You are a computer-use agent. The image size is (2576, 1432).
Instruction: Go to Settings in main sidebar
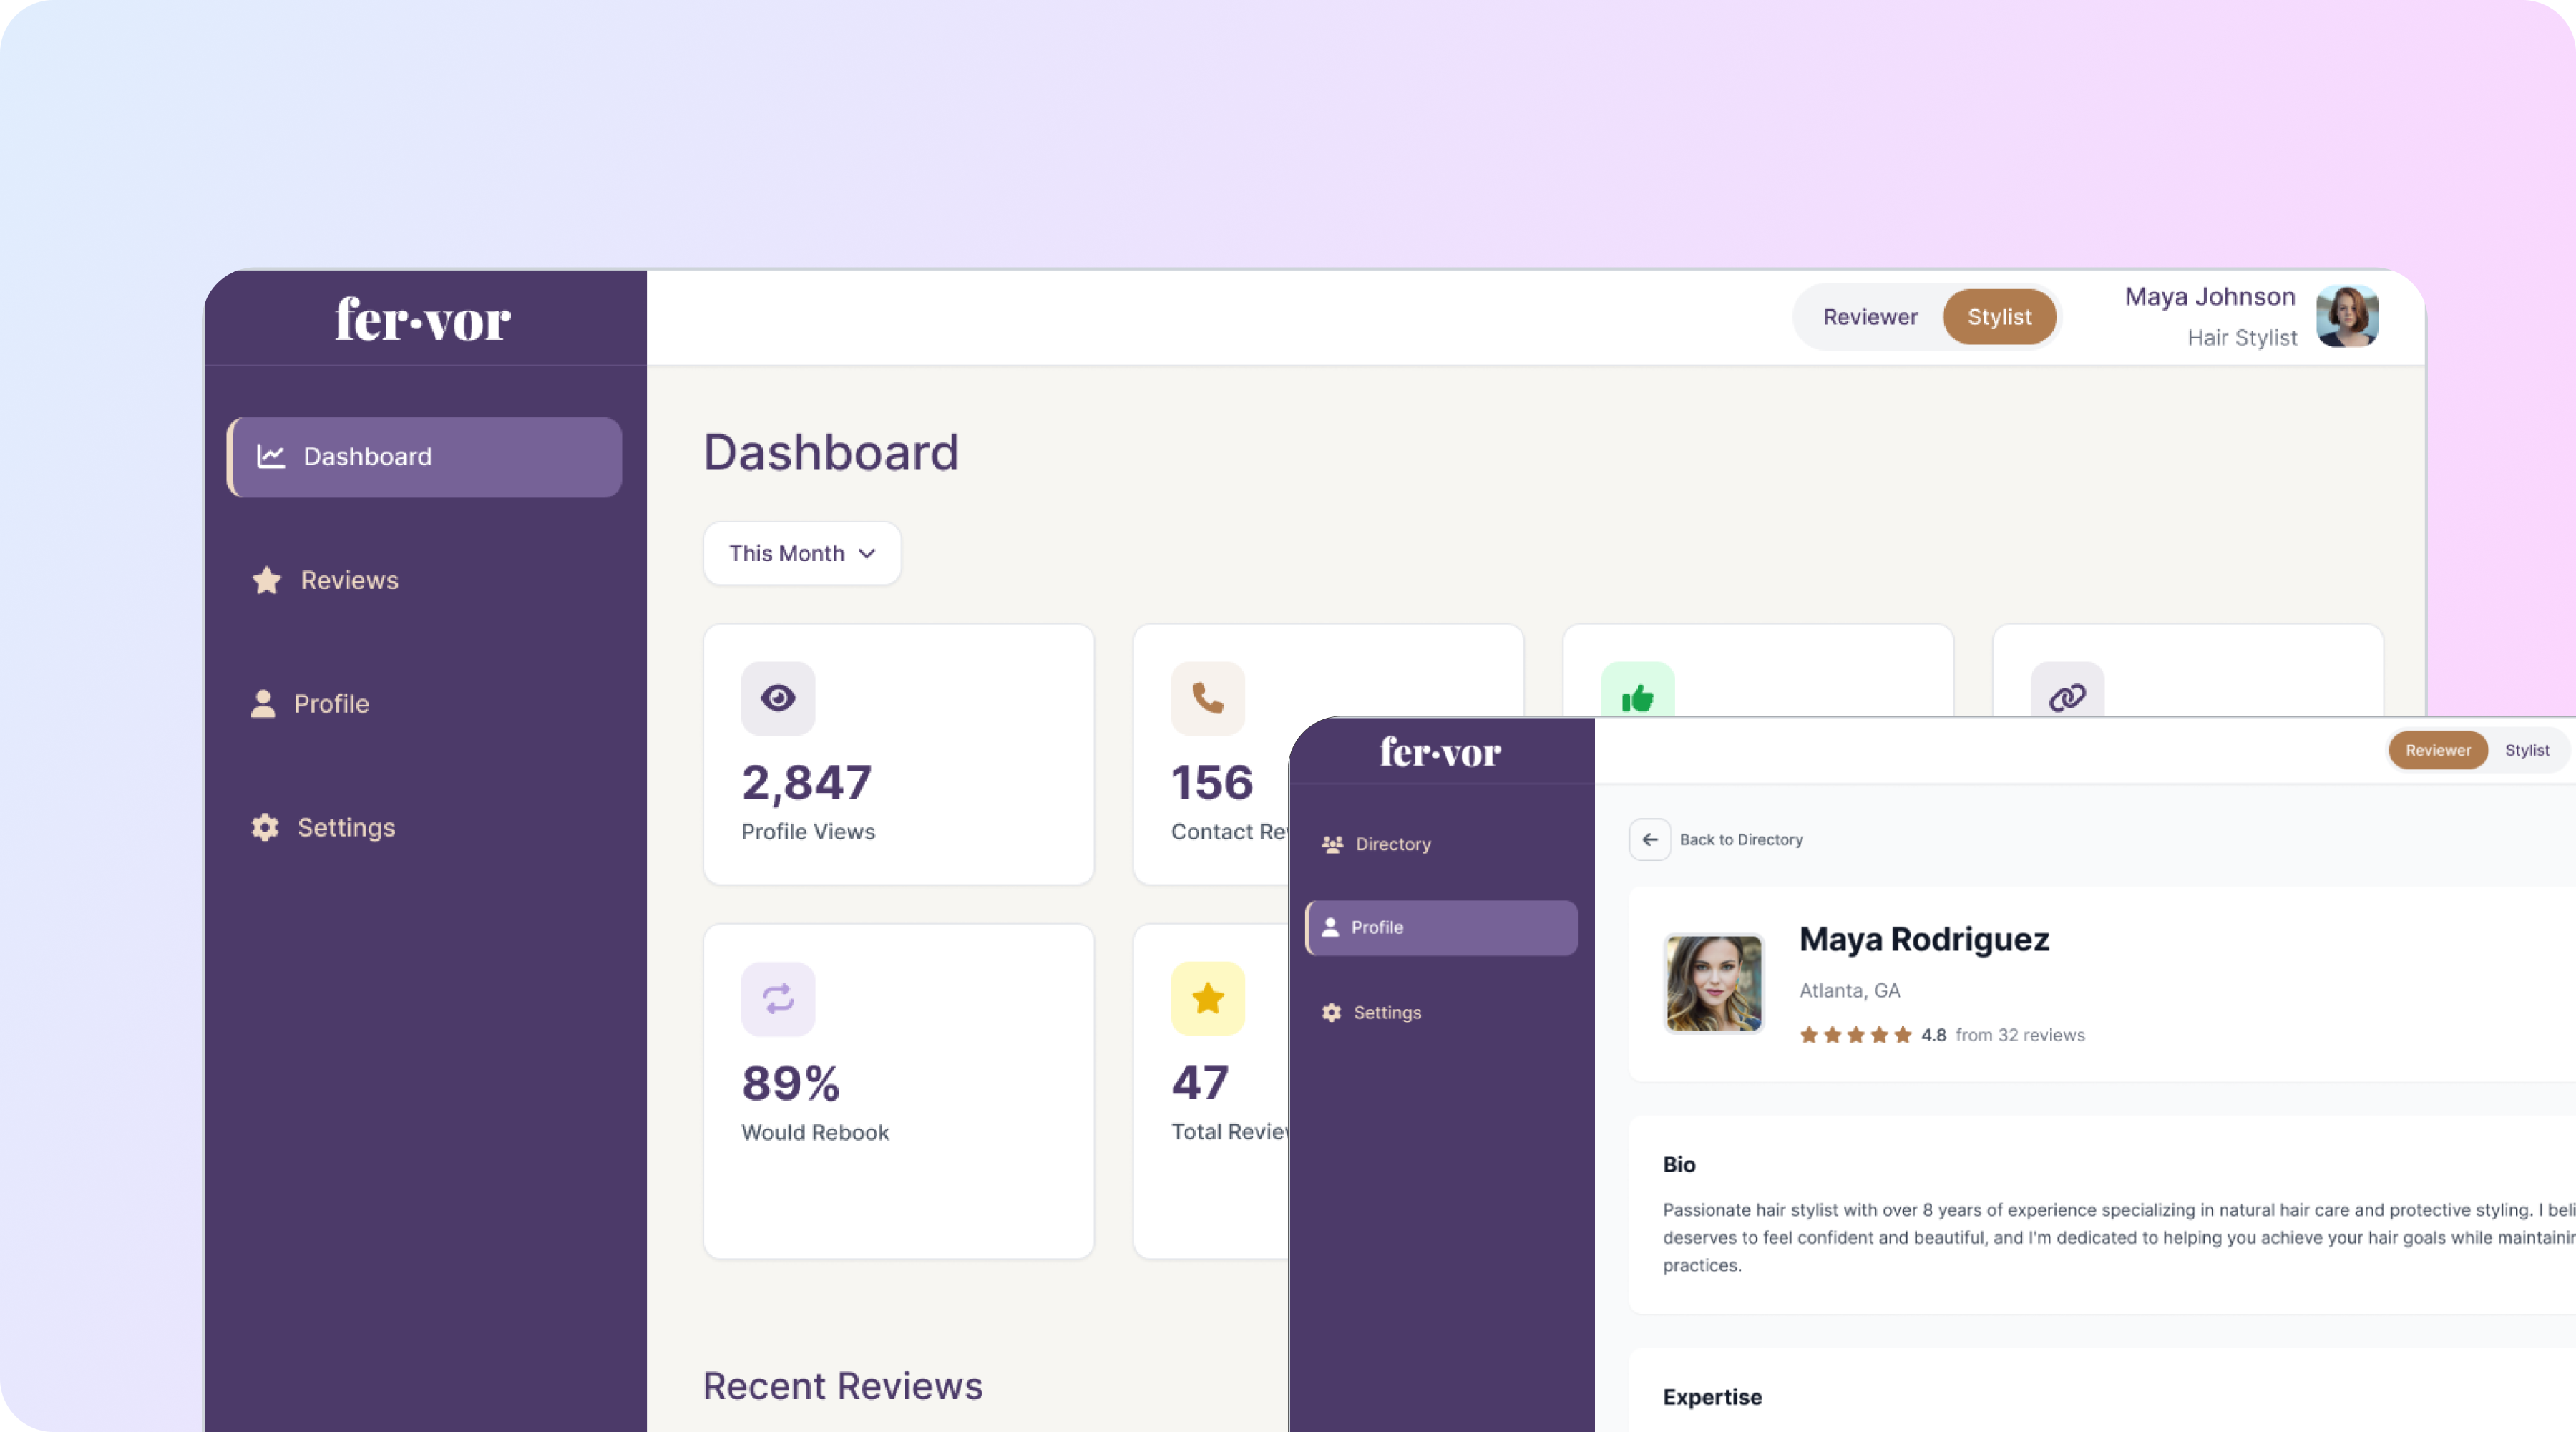click(345, 827)
